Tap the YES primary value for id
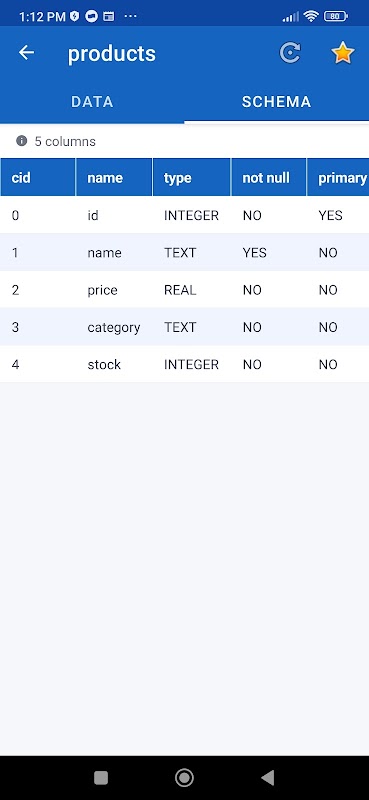369x800 pixels. click(331, 215)
